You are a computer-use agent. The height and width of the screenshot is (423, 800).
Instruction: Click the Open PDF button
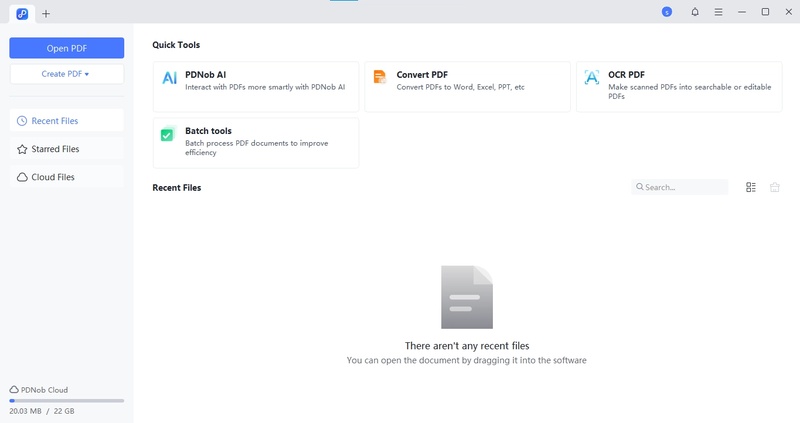click(x=67, y=48)
